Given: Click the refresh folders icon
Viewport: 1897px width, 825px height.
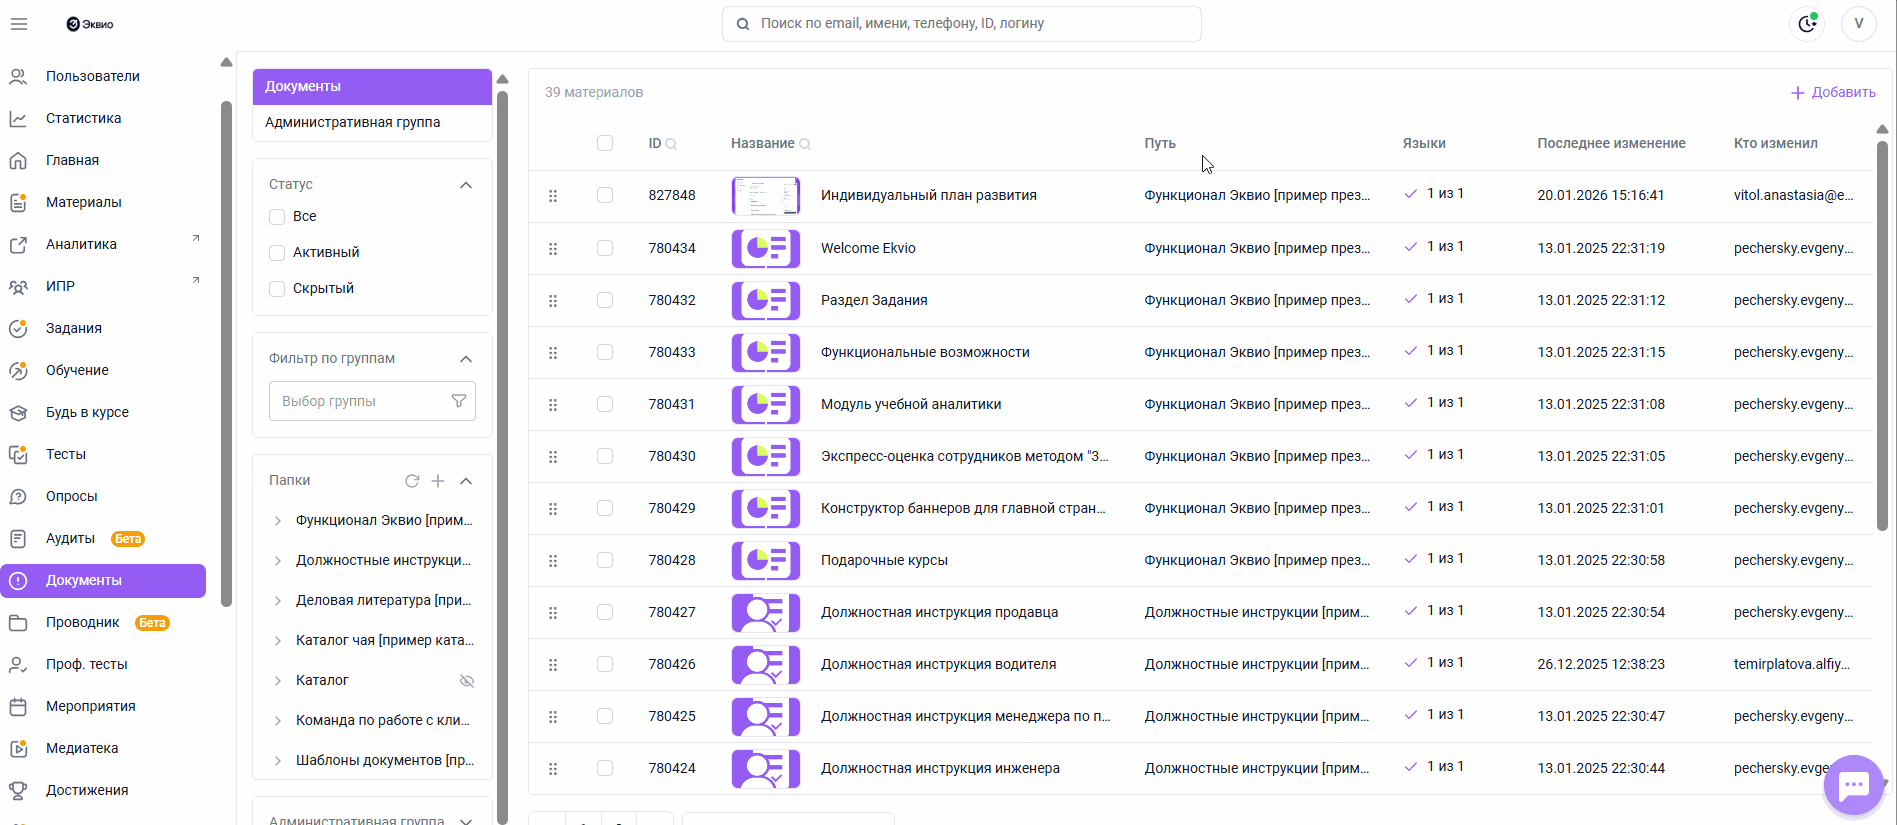Looking at the screenshot, I should pyautogui.click(x=412, y=481).
